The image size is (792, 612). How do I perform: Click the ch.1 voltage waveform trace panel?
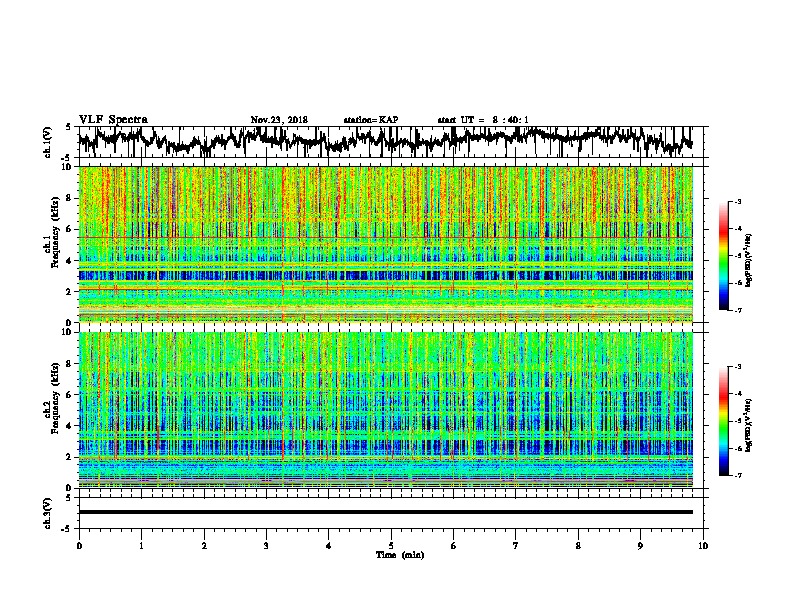click(393, 142)
